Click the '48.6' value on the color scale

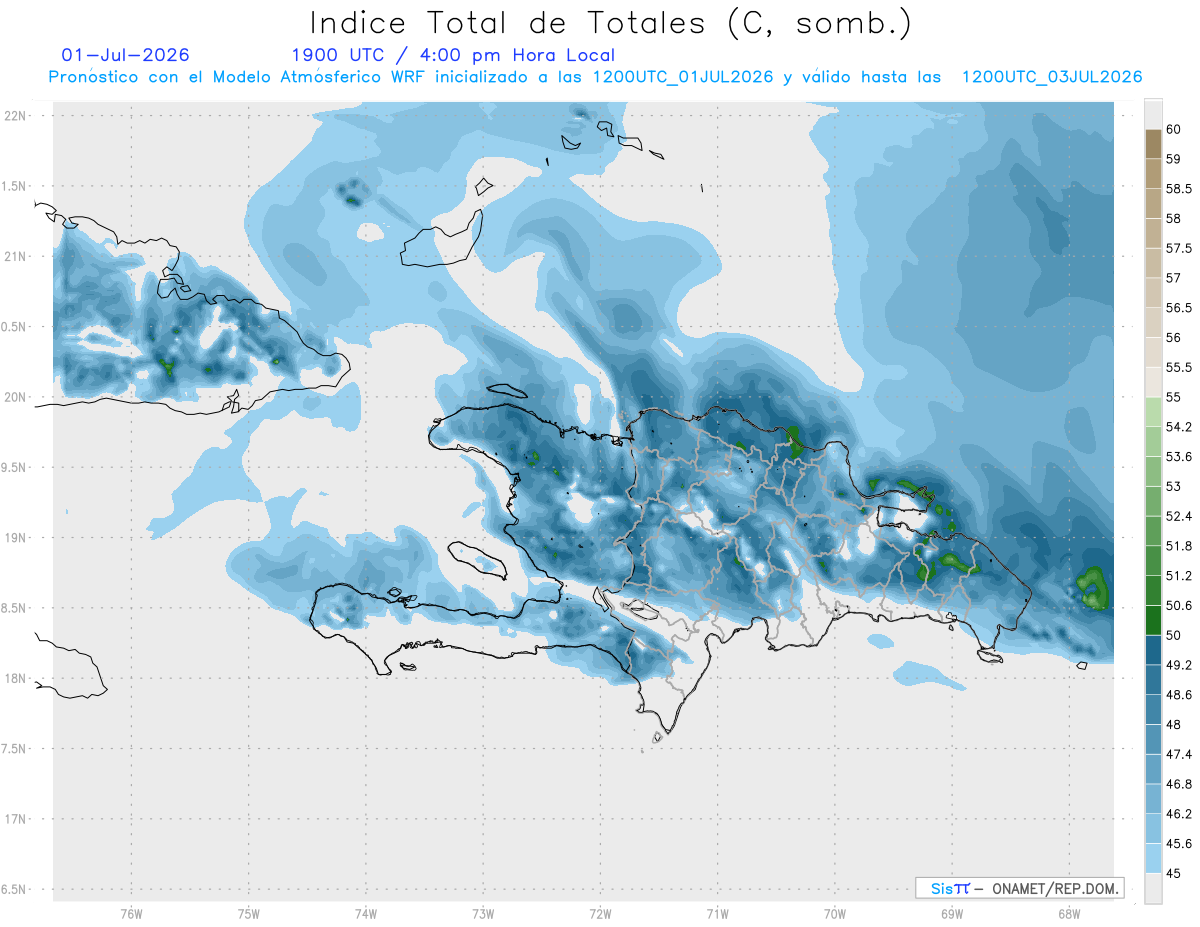(x=1179, y=695)
